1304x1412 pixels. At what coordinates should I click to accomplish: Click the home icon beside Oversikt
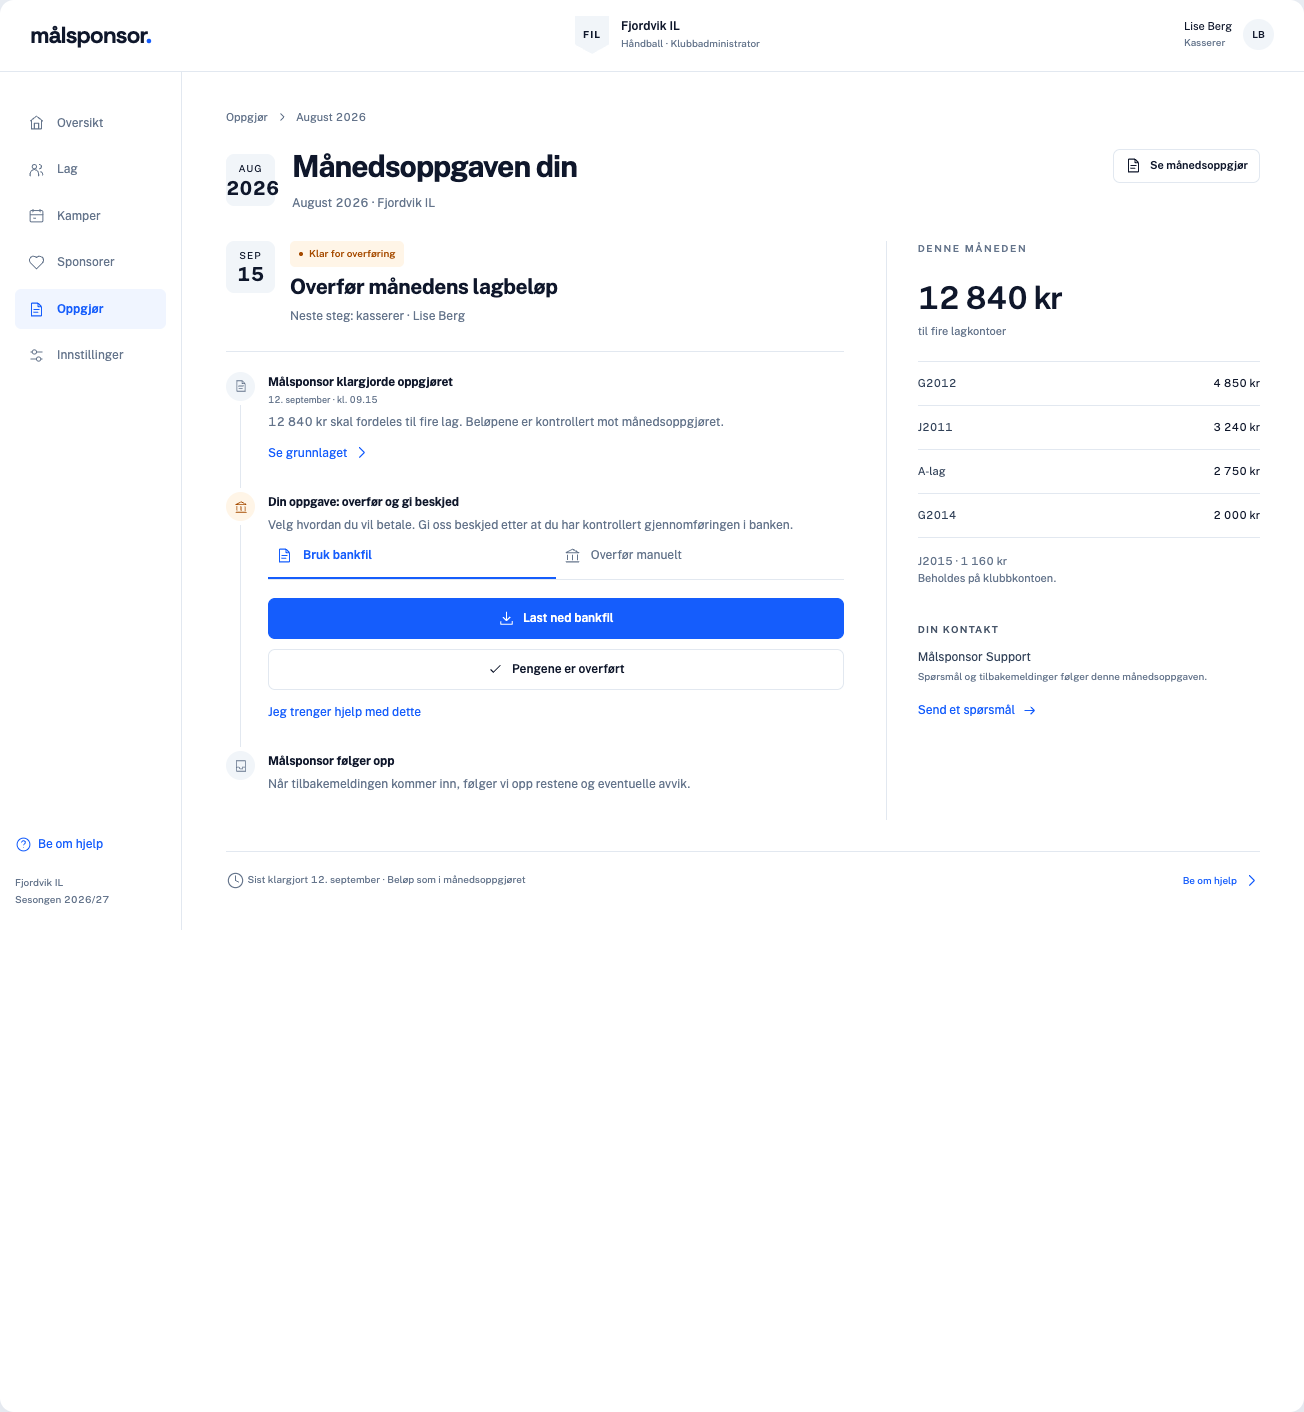coord(37,123)
